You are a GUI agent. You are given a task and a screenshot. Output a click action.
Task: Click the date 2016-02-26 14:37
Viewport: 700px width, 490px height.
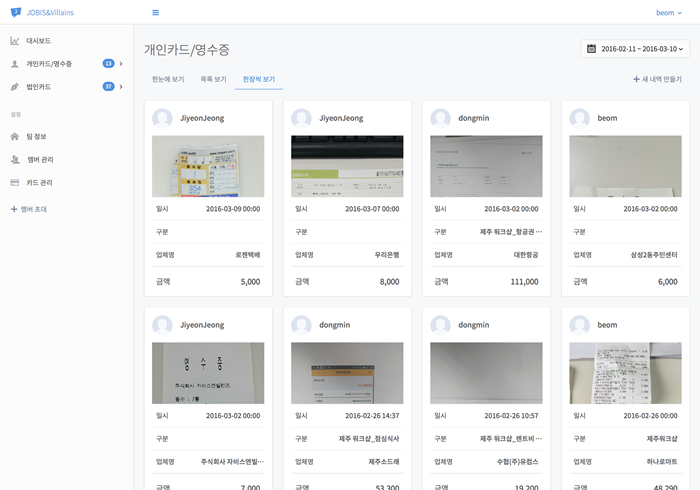[x=372, y=415]
